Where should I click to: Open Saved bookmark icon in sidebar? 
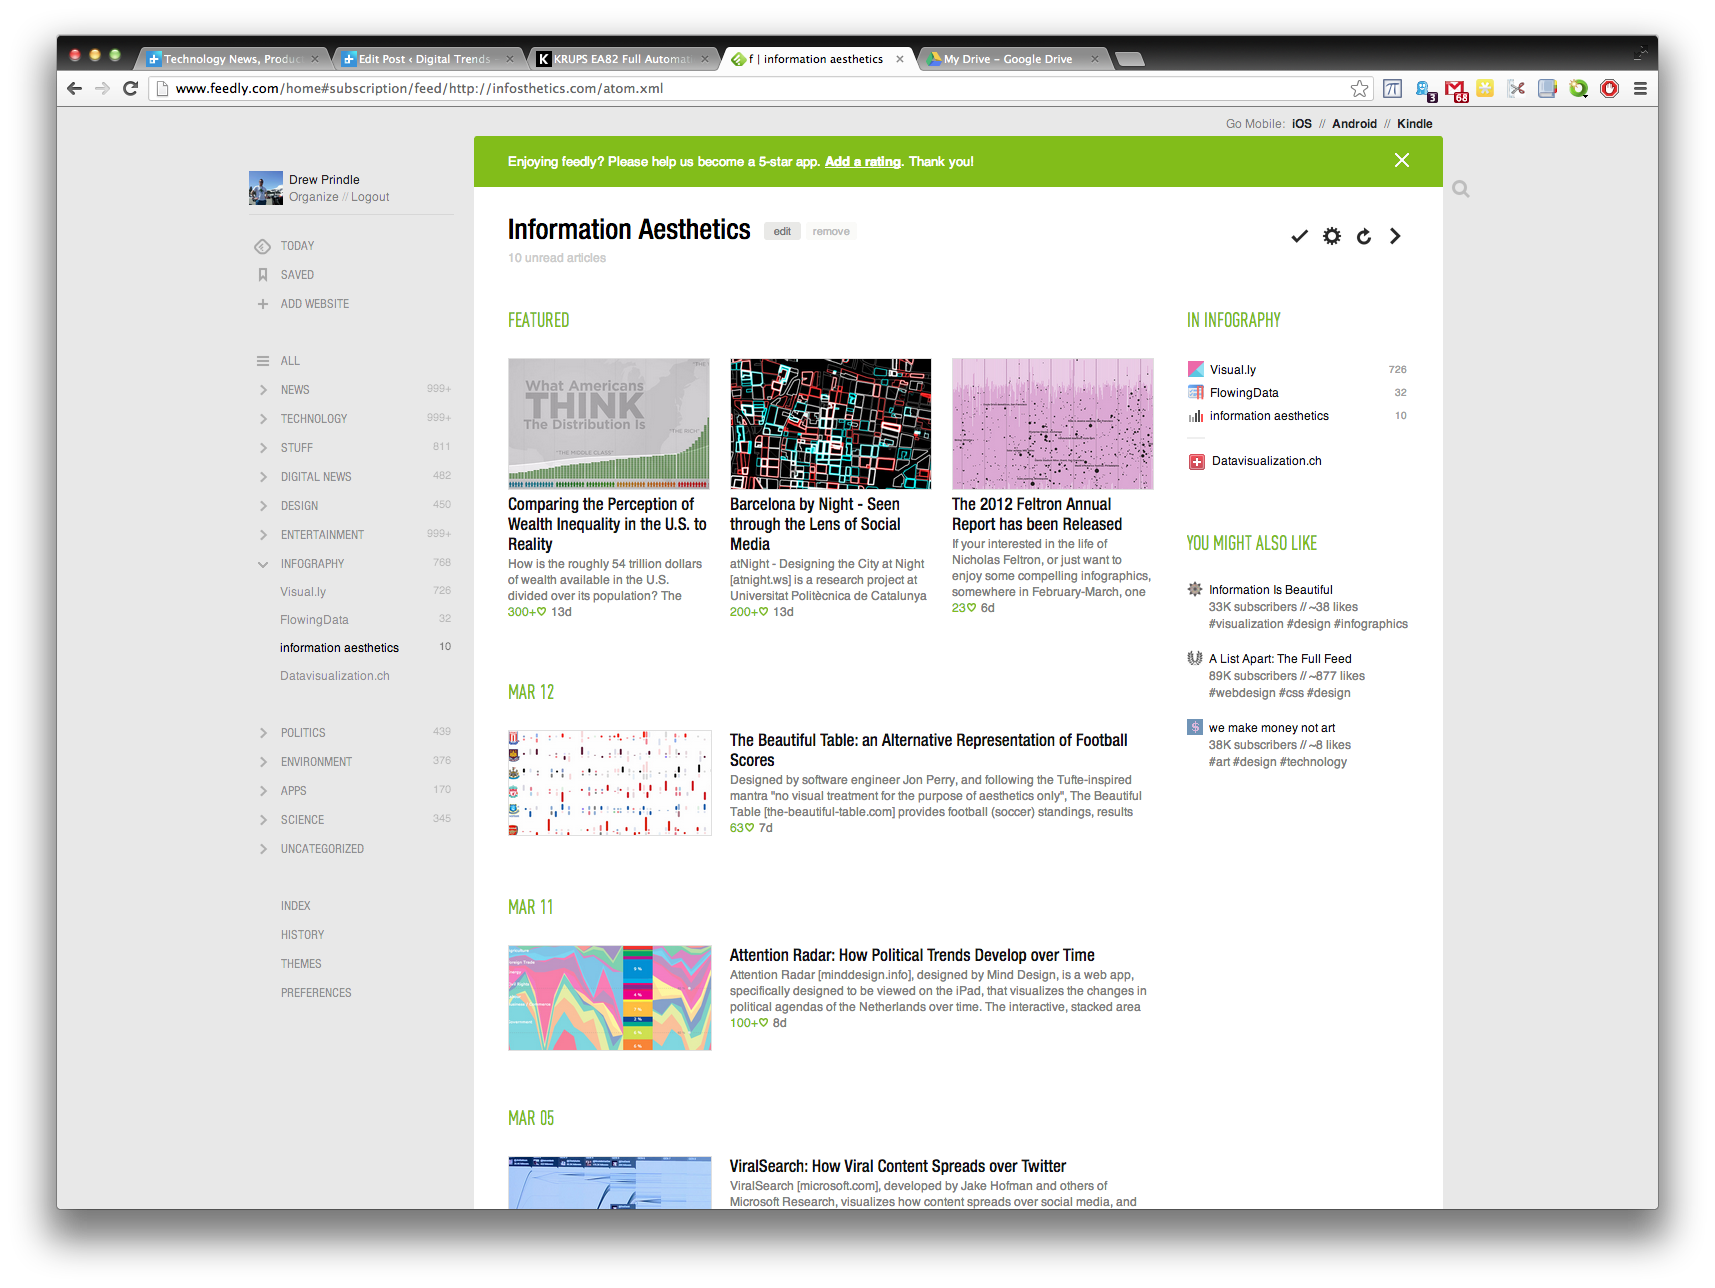tap(262, 275)
